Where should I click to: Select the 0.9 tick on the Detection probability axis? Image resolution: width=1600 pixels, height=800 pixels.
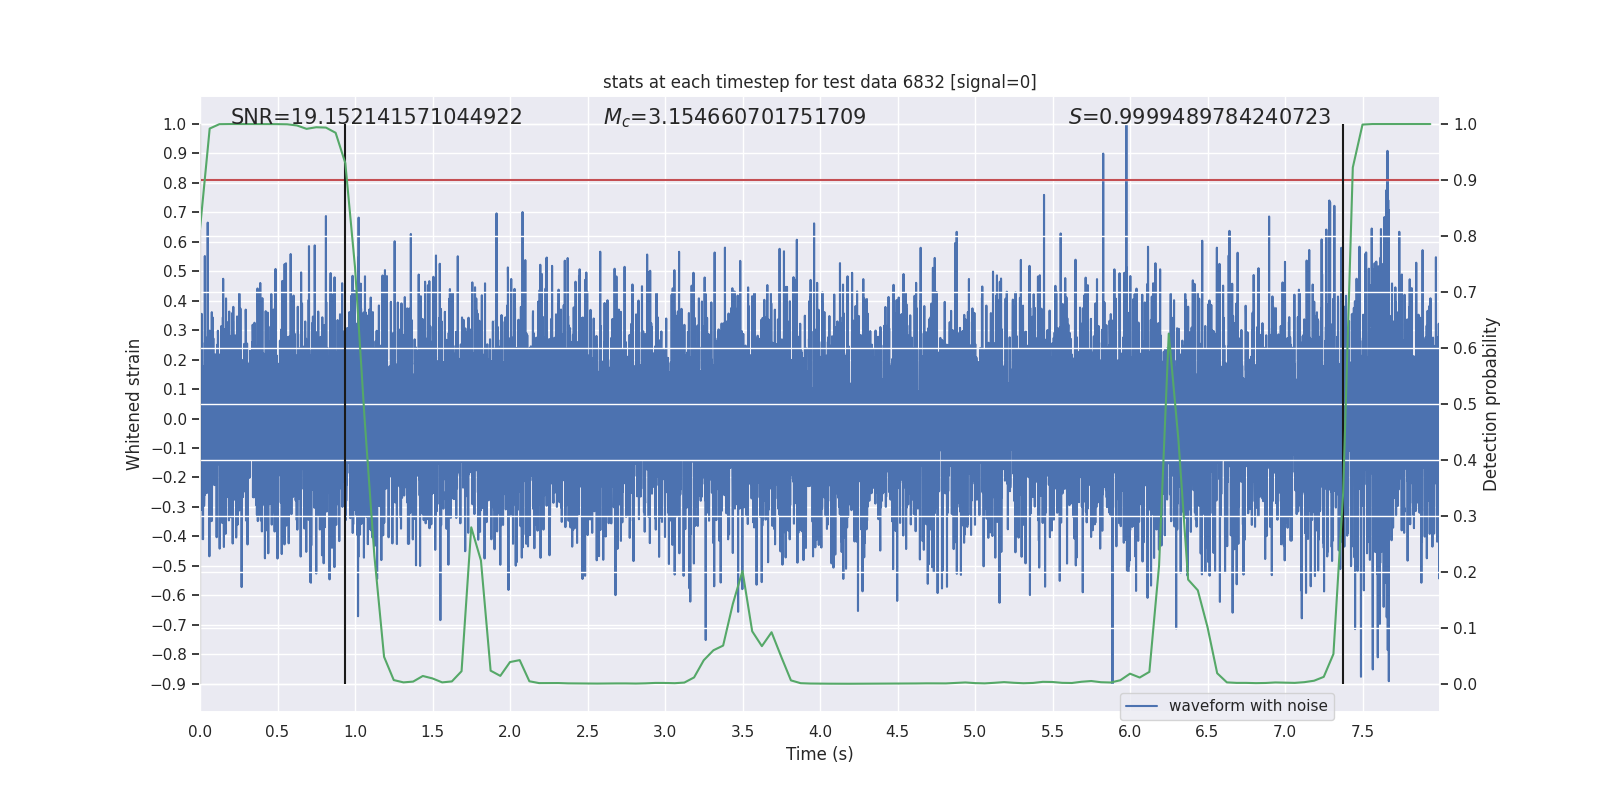(x=1465, y=181)
